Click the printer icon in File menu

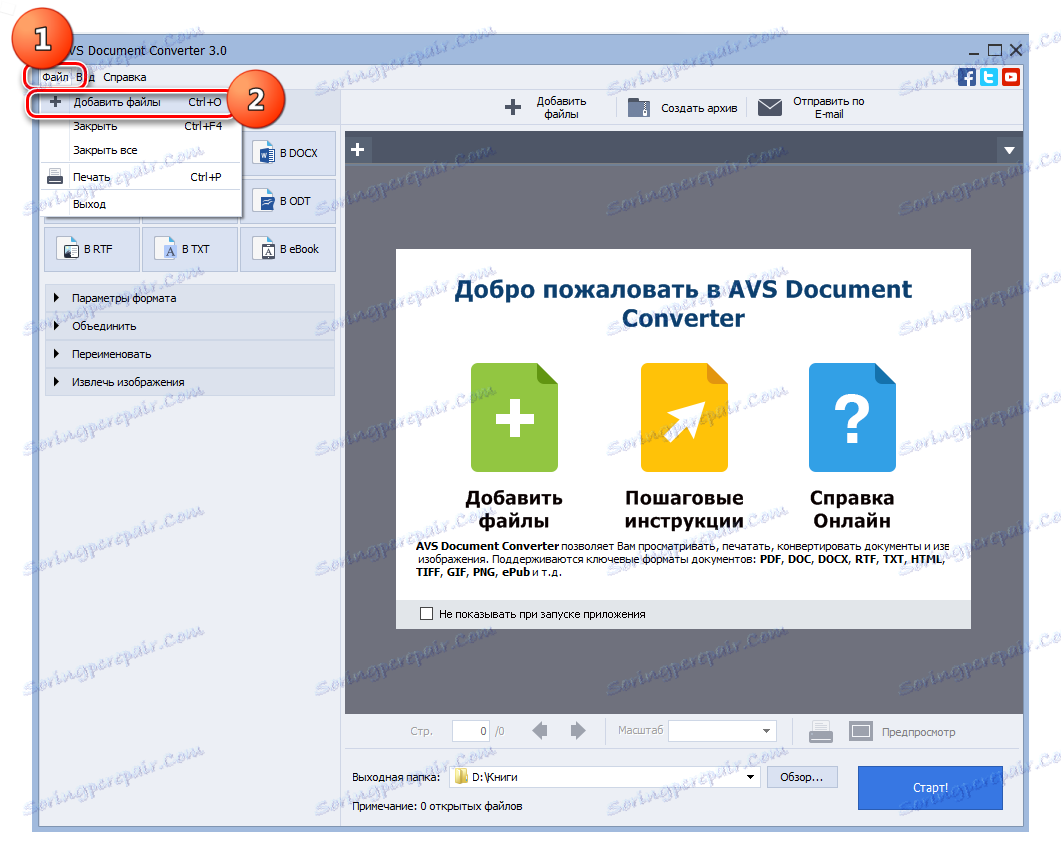tap(55, 177)
